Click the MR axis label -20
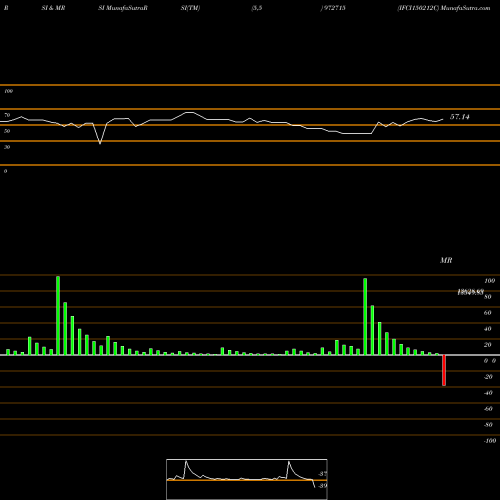This screenshot has height=500, width=500. point(488,377)
